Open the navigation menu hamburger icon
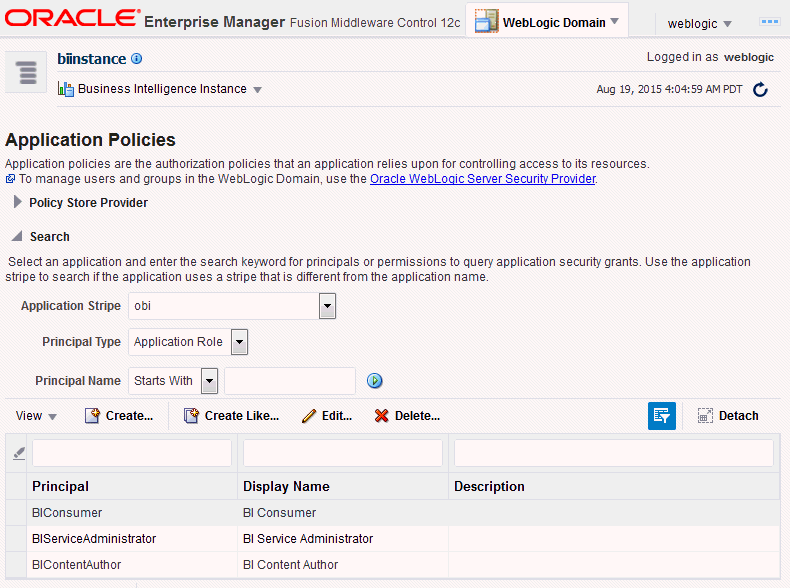Image resolution: width=790 pixels, height=588 pixels. pos(26,72)
